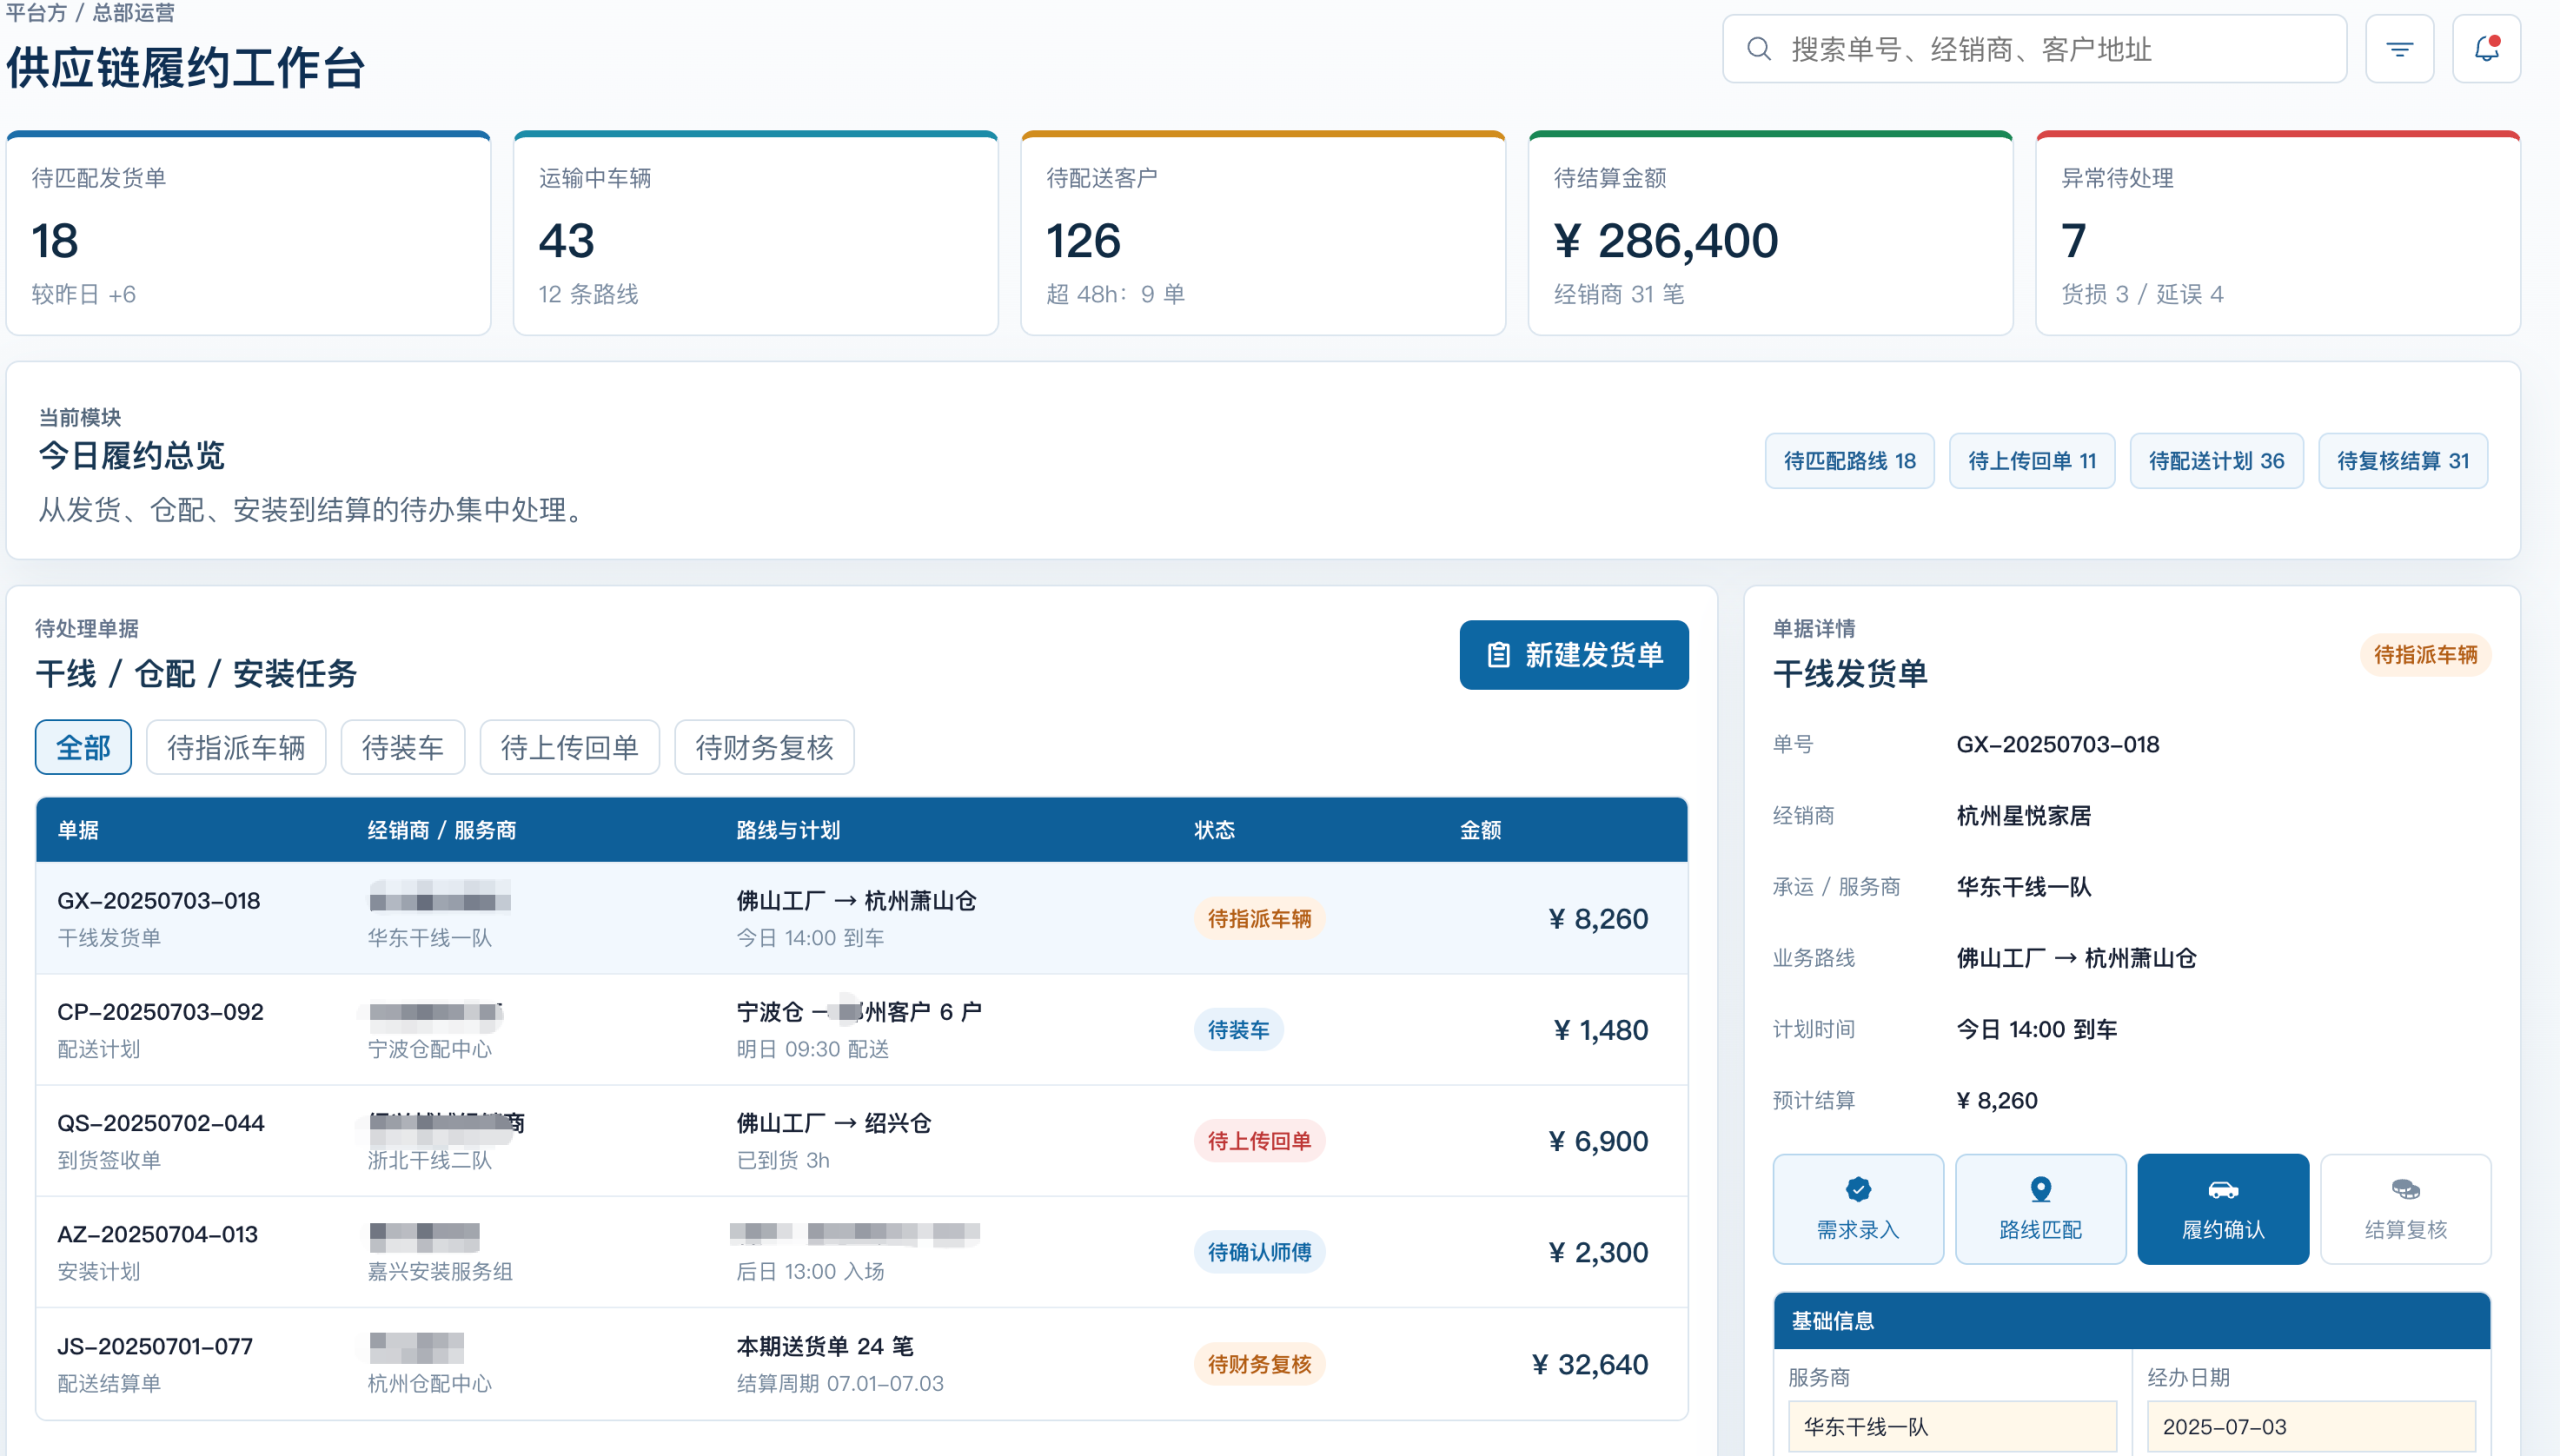The height and width of the screenshot is (1456, 2560).
Task: Select the 结算复核 step label
Action: pyautogui.click(x=2405, y=1230)
